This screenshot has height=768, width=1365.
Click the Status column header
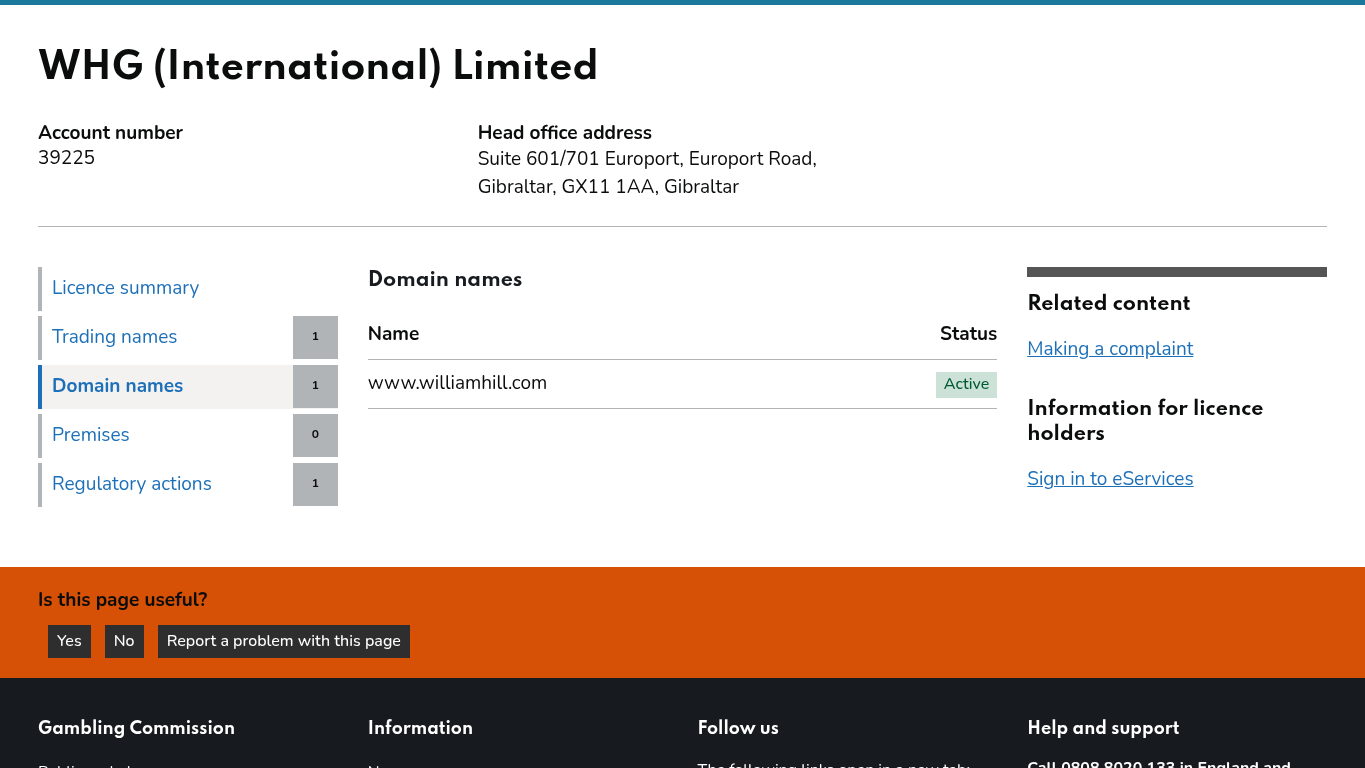(968, 334)
